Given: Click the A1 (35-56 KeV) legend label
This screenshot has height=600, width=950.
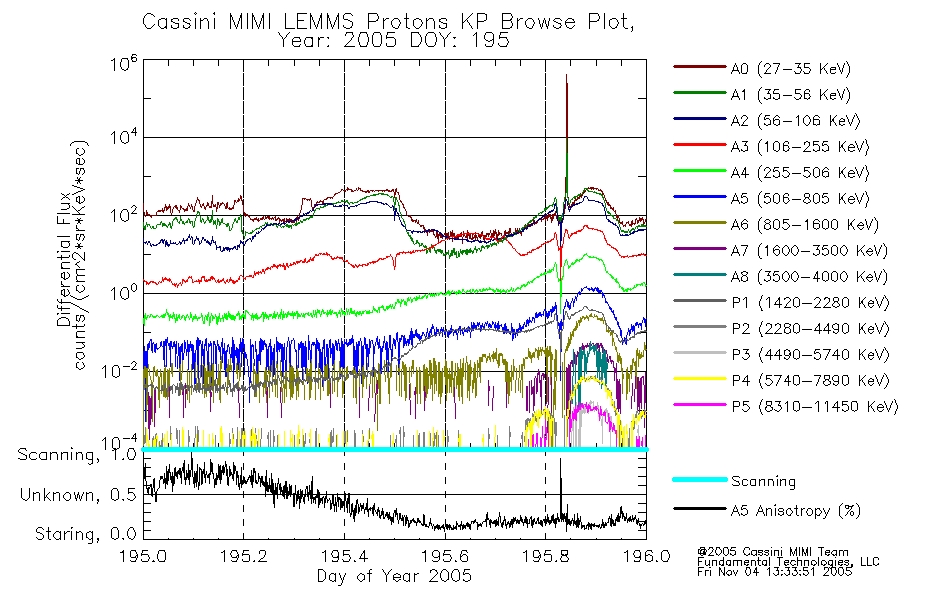Looking at the screenshot, I should pyautogui.click(x=791, y=95).
